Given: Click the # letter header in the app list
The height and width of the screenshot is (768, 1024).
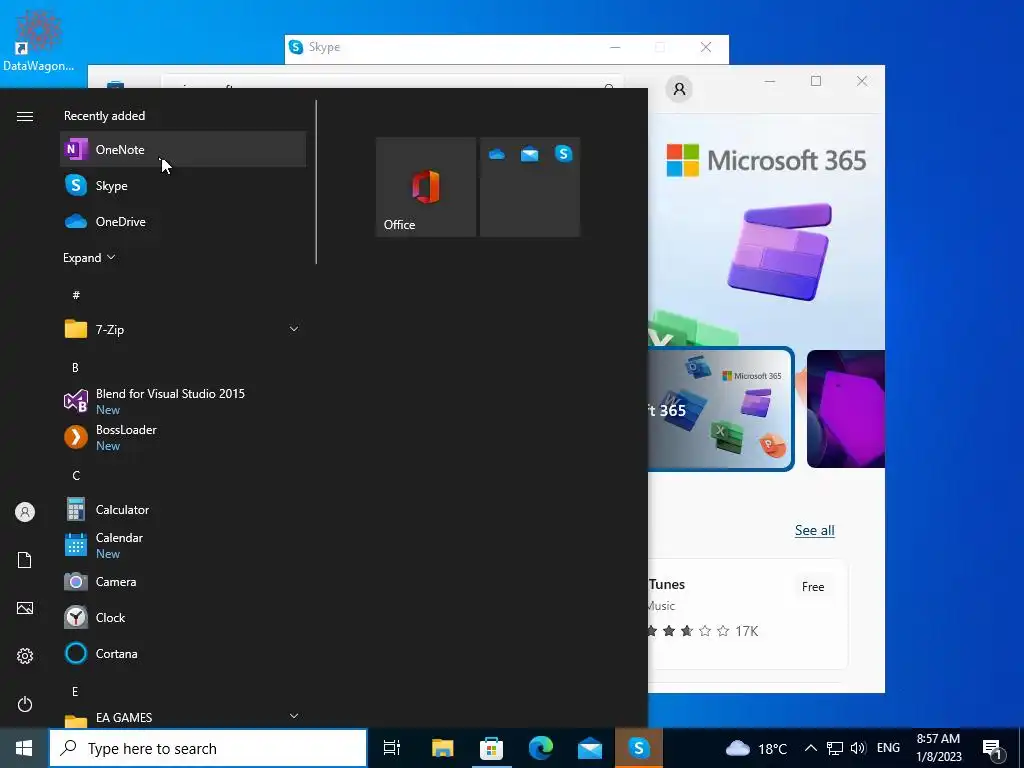Looking at the screenshot, I should [x=76, y=295].
